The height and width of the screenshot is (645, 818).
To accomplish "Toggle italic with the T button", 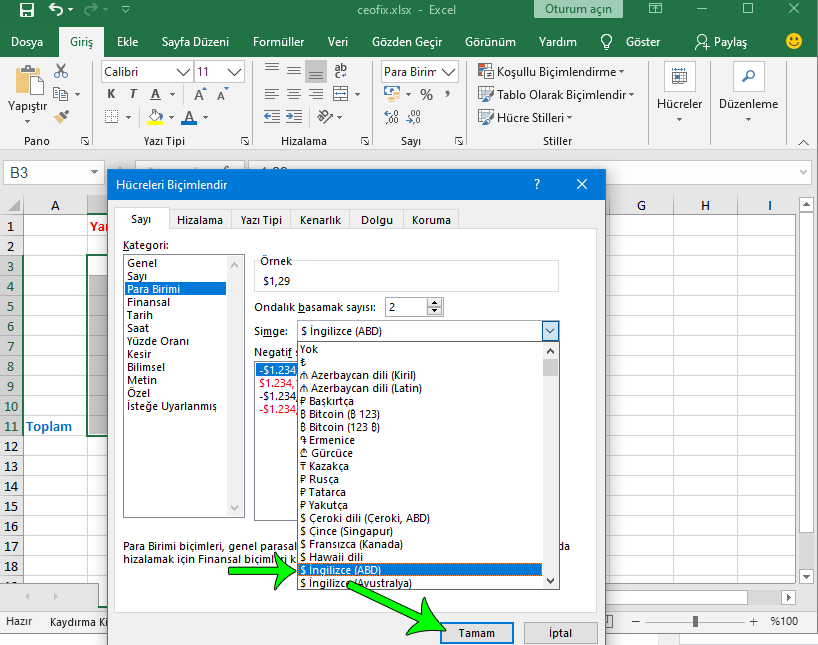I will pyautogui.click(x=133, y=94).
